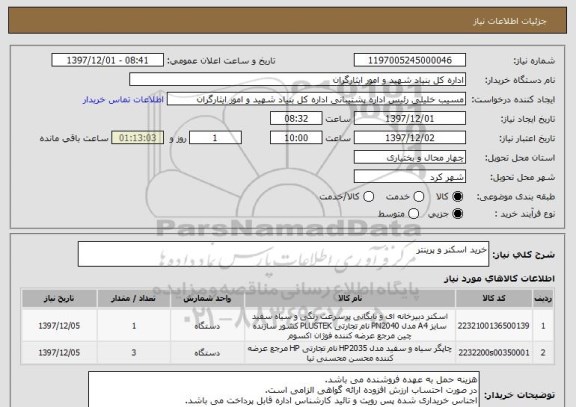Click the buyer notes text box

coord(284,389)
